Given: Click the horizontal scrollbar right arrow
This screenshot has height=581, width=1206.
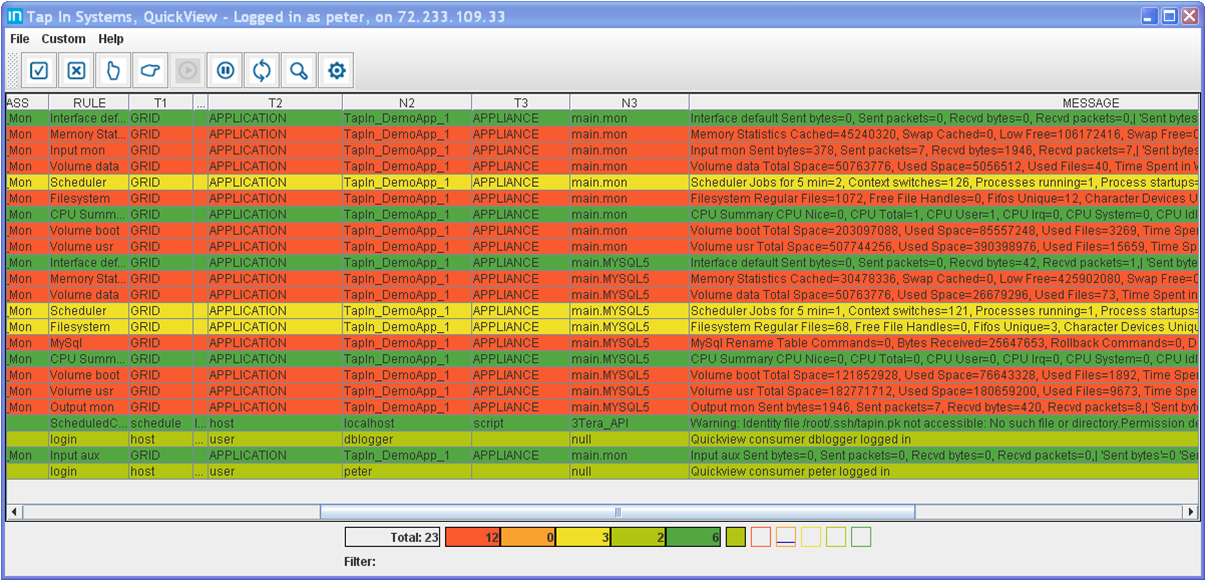Looking at the screenshot, I should click(1190, 512).
